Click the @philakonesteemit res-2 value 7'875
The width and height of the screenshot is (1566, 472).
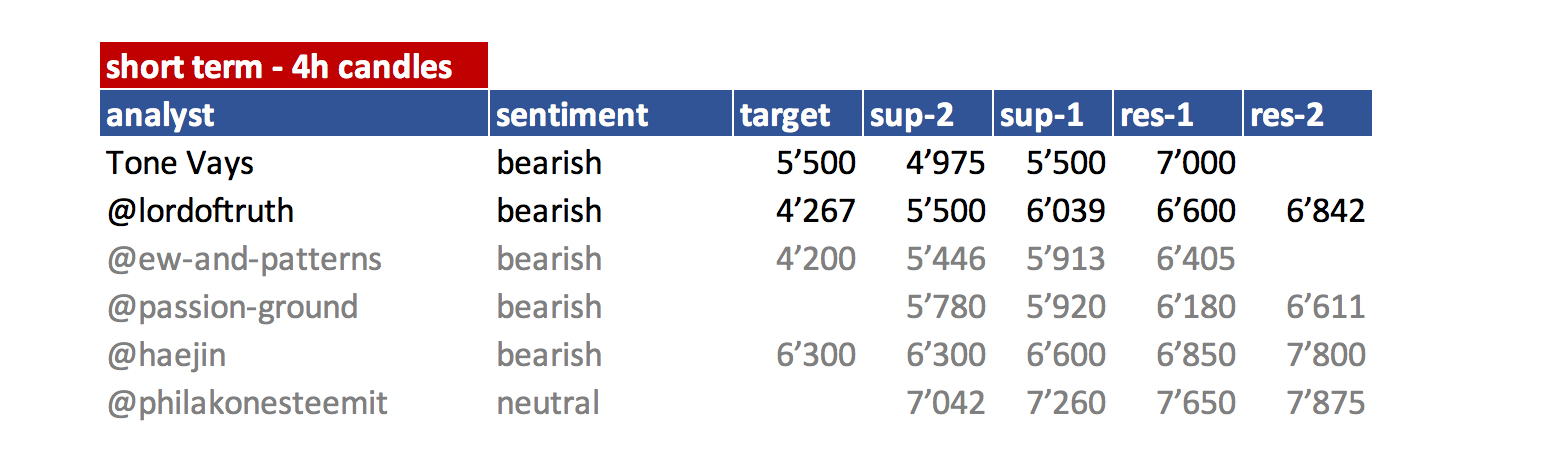1325,403
